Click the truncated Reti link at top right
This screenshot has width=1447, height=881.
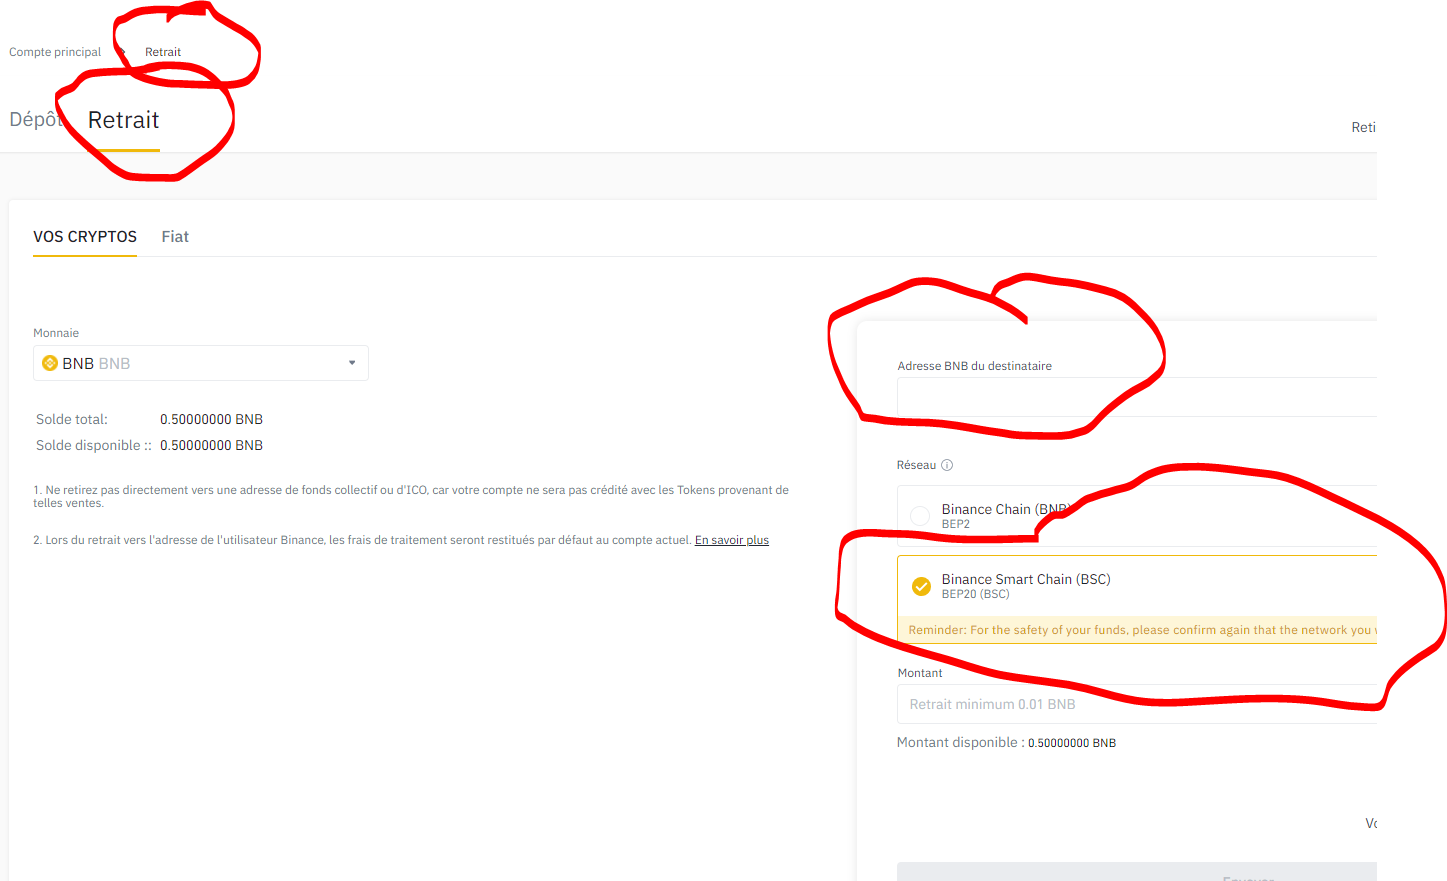pyautogui.click(x=1363, y=127)
